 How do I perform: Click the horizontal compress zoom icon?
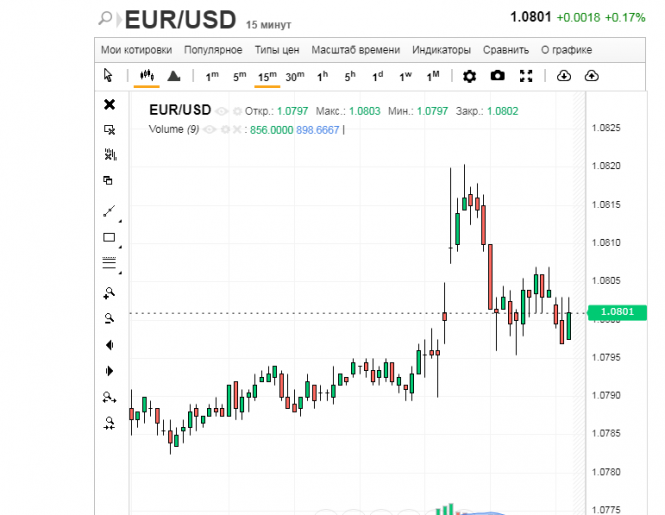[109, 423]
